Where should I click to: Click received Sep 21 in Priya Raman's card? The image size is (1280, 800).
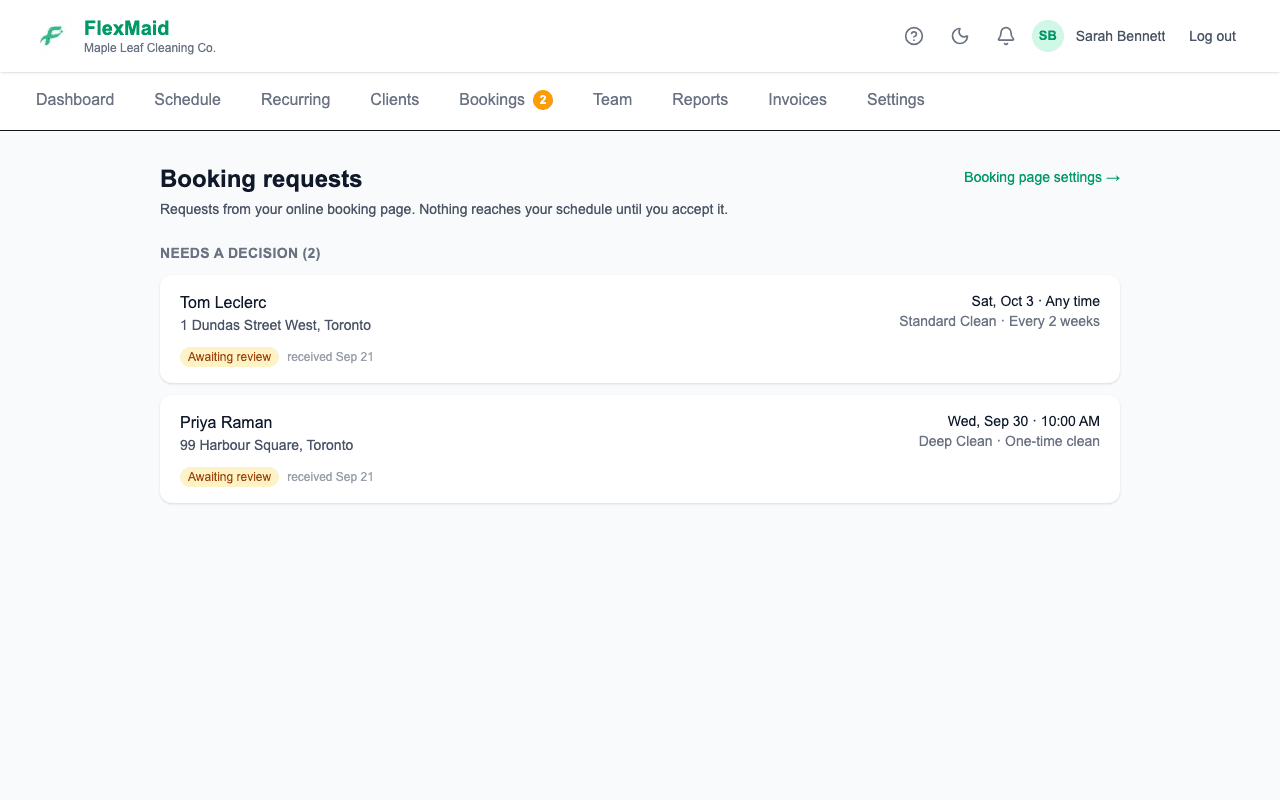coord(330,477)
